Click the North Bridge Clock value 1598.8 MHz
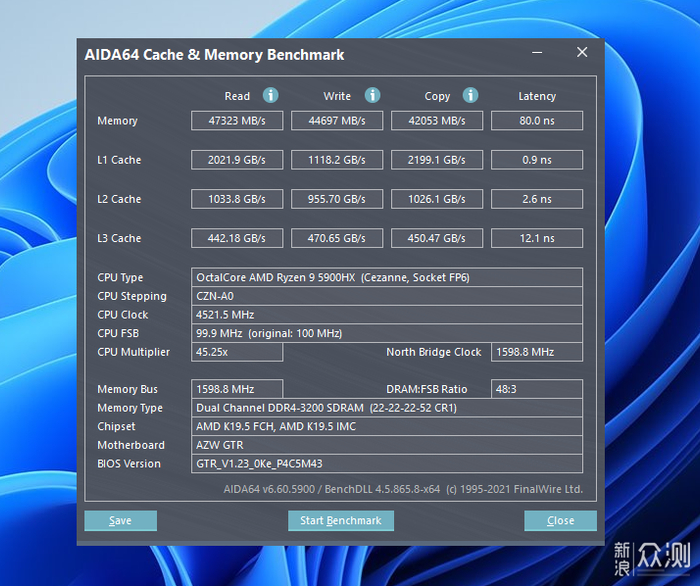Image resolution: width=700 pixels, height=586 pixels. coord(537,352)
